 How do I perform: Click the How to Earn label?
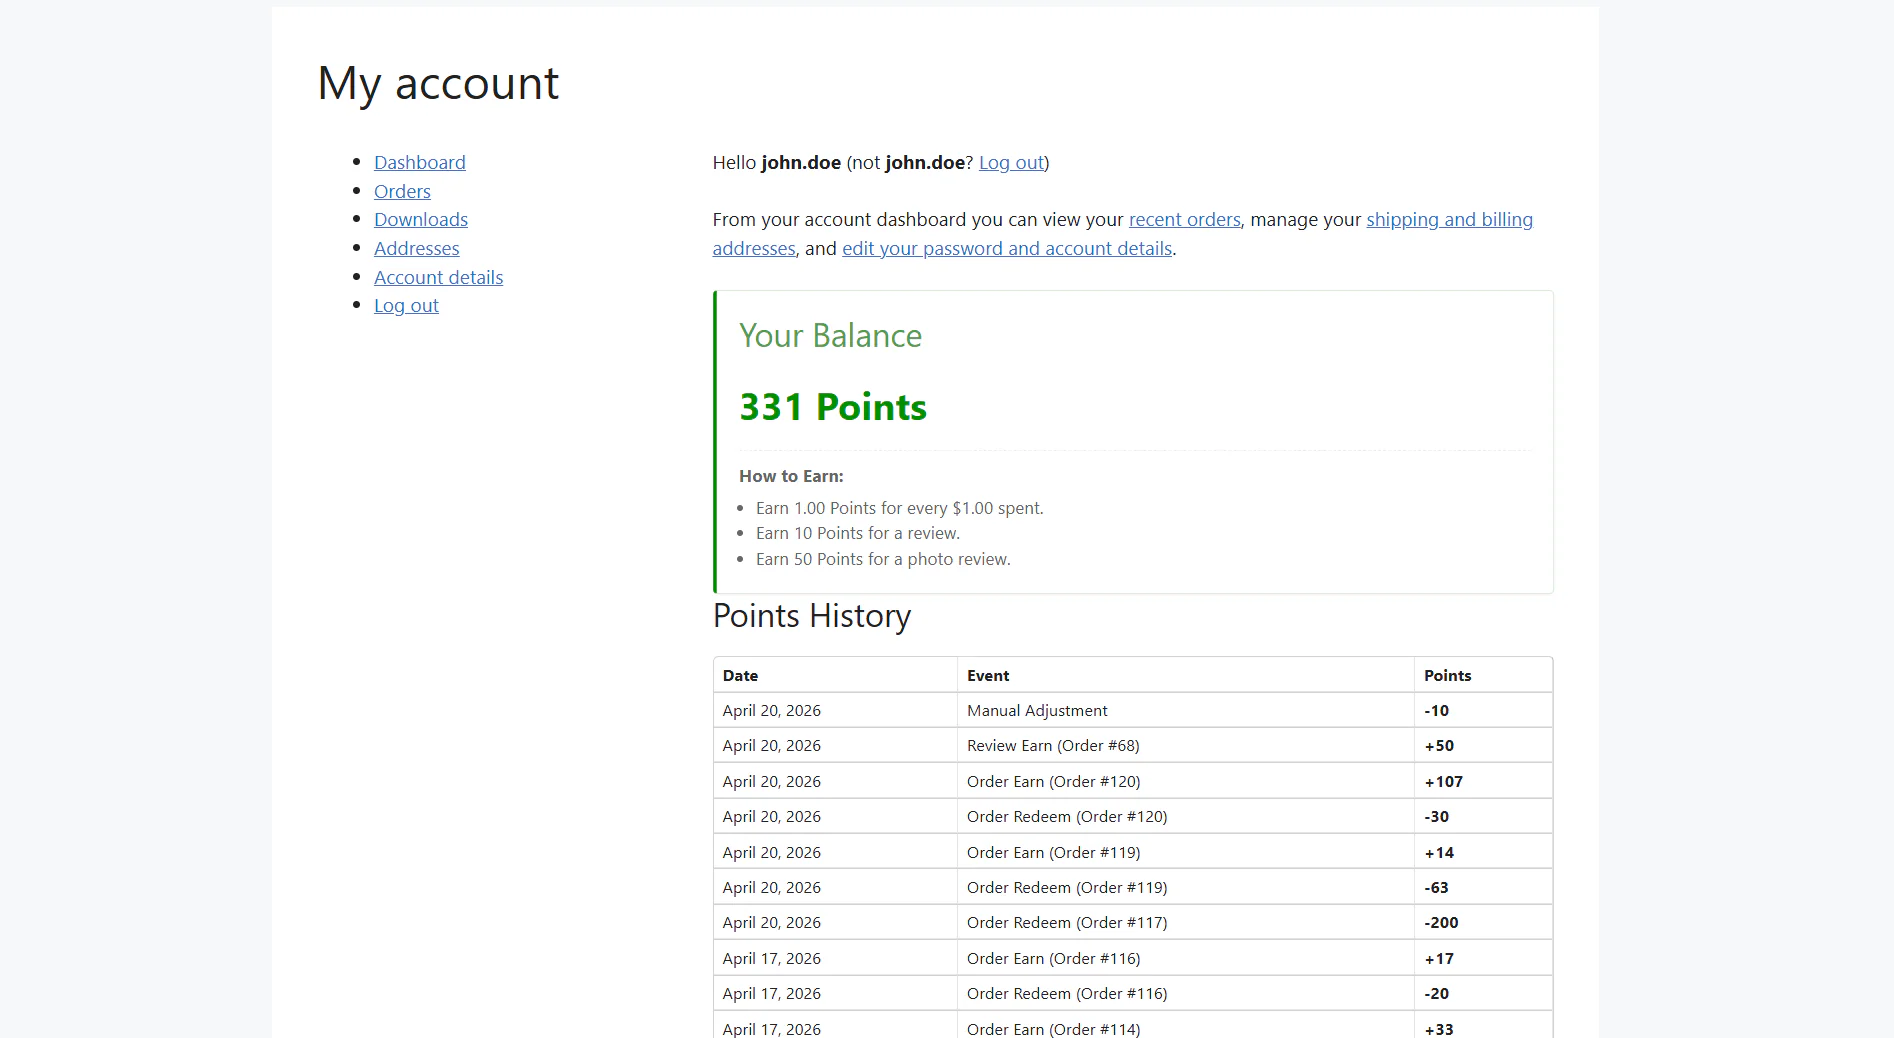[x=791, y=476]
